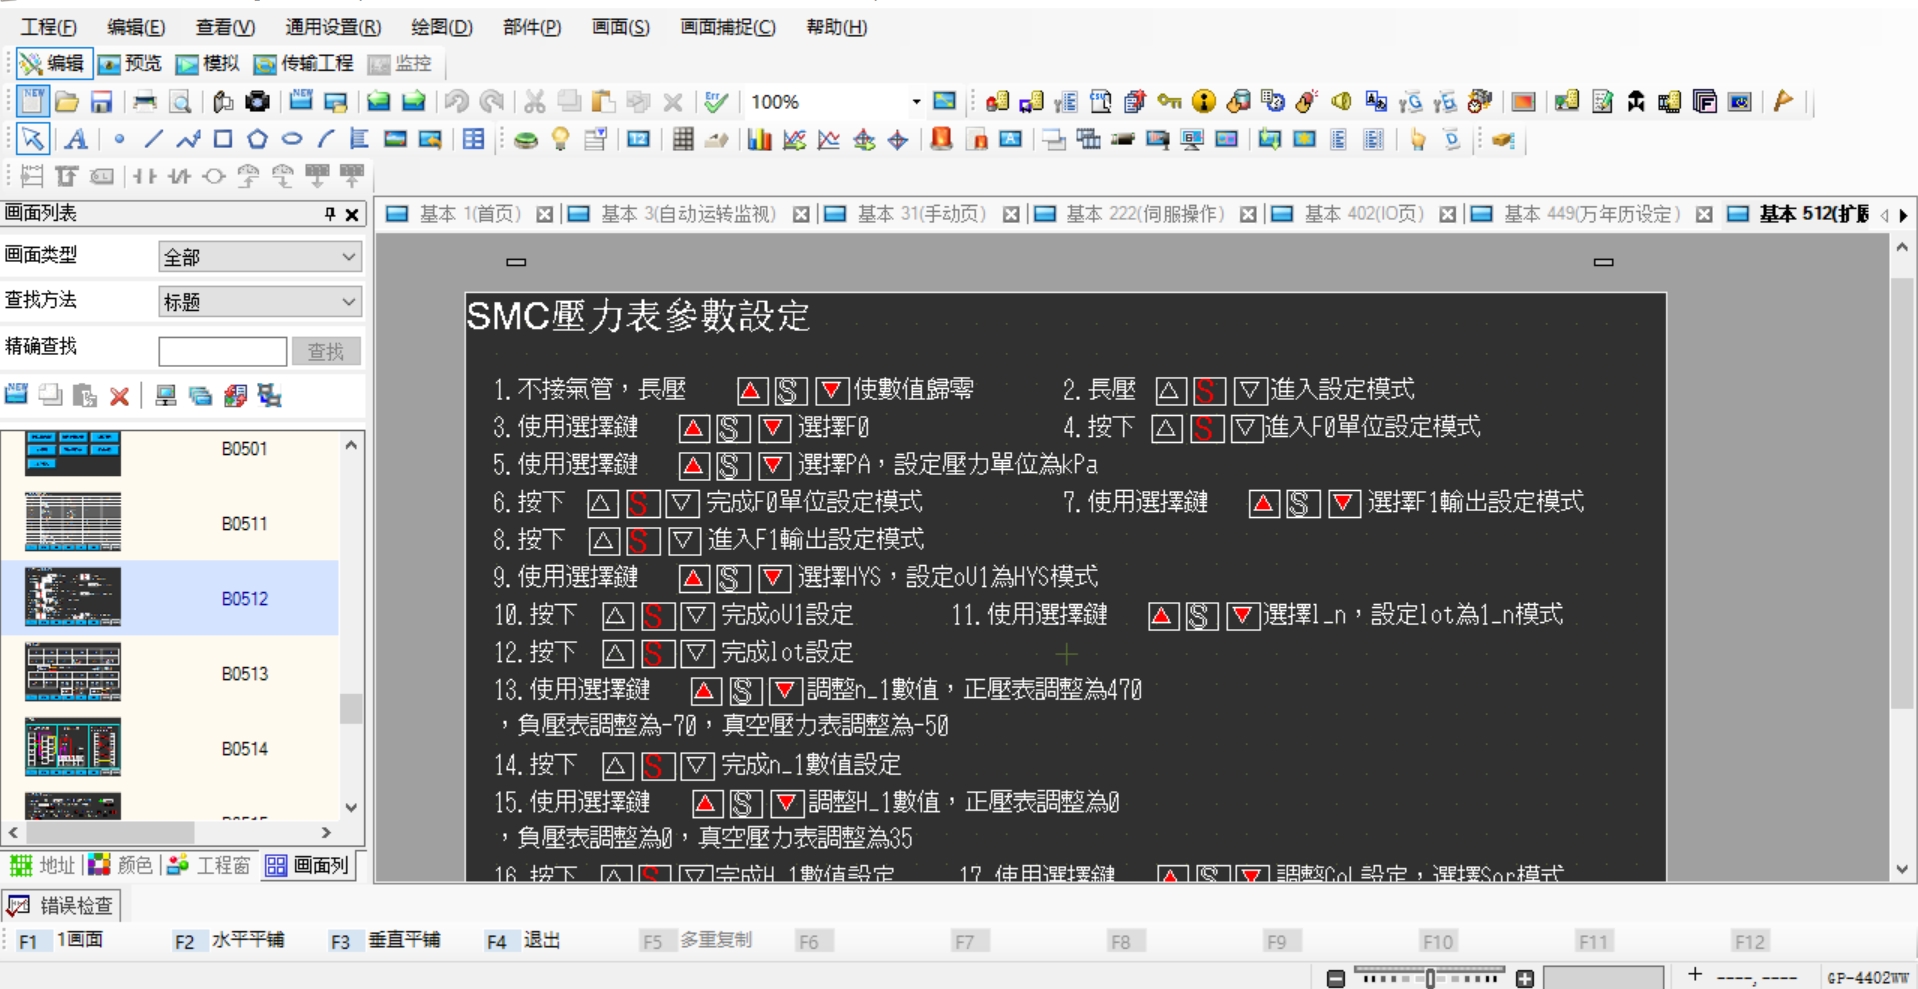Select the B0511 screen thumbnail

73,522
